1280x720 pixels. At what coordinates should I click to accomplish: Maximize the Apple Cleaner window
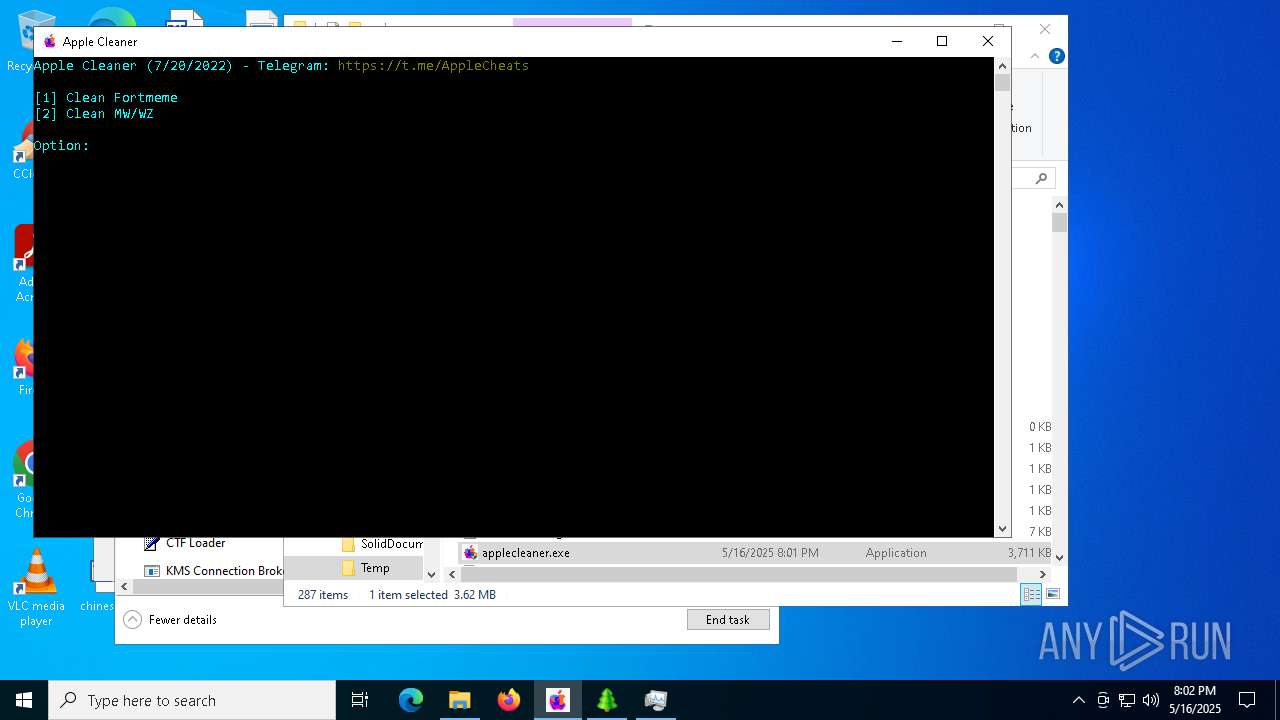(x=941, y=41)
